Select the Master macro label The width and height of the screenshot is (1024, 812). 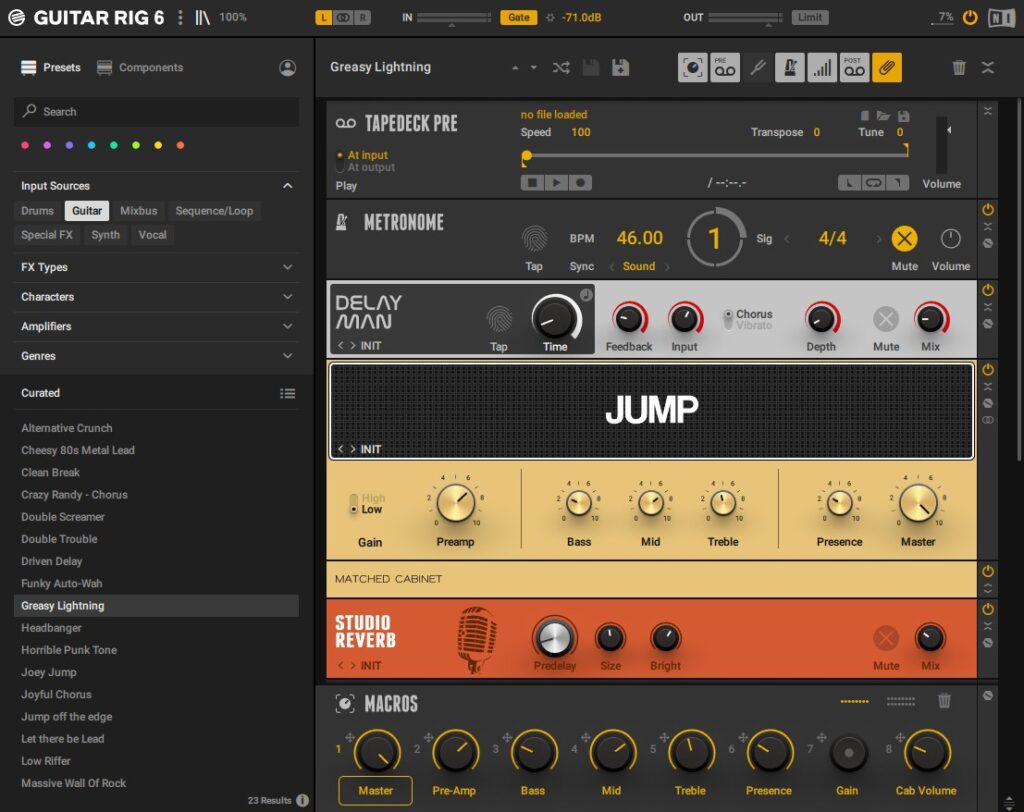point(376,790)
